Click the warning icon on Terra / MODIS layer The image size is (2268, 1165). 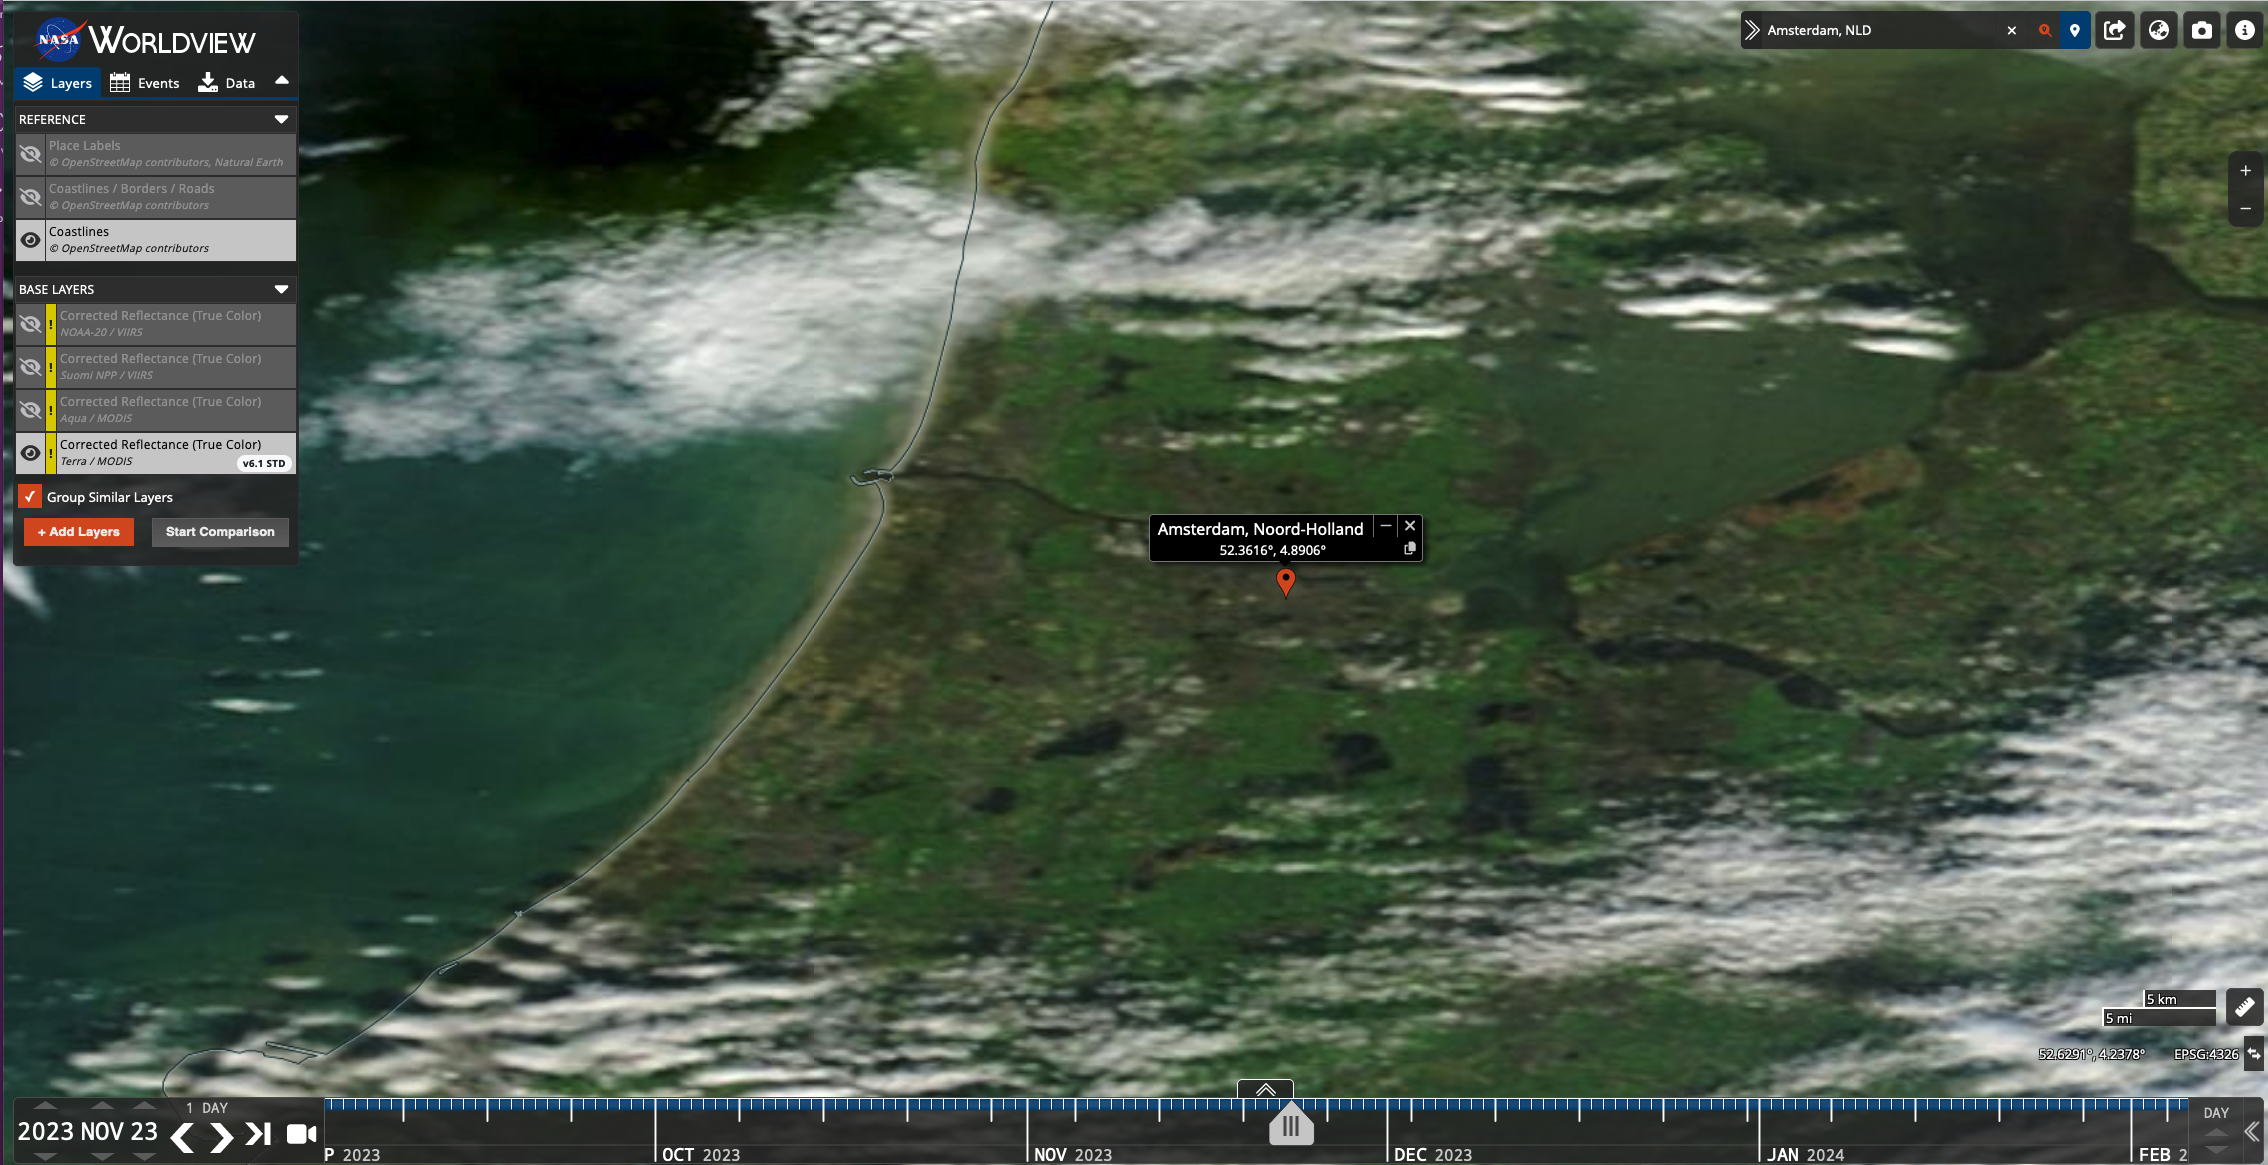[x=51, y=454]
